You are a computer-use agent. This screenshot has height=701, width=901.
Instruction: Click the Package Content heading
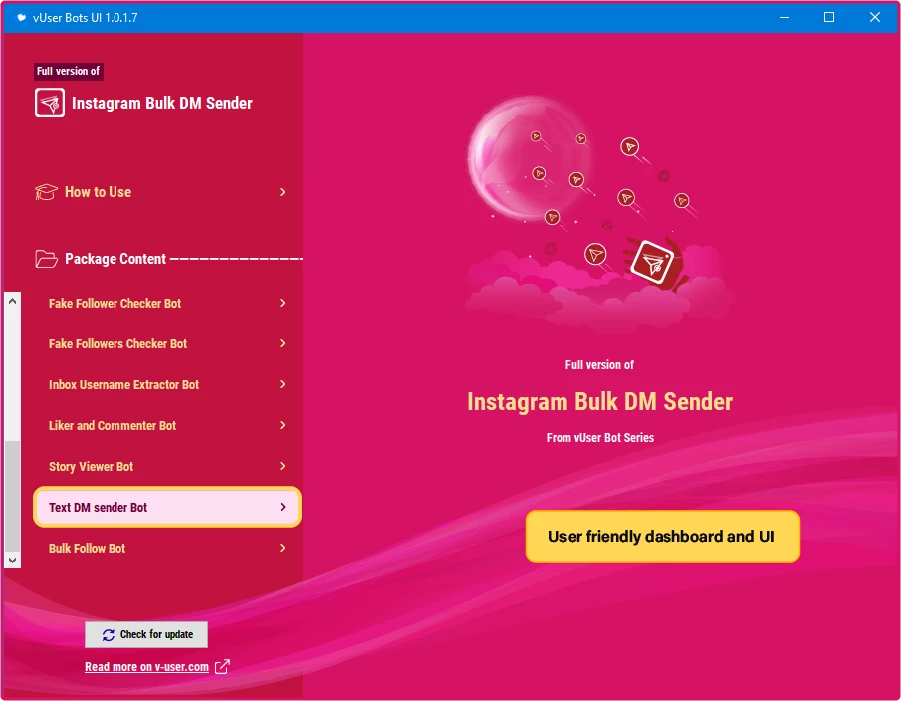coord(115,259)
